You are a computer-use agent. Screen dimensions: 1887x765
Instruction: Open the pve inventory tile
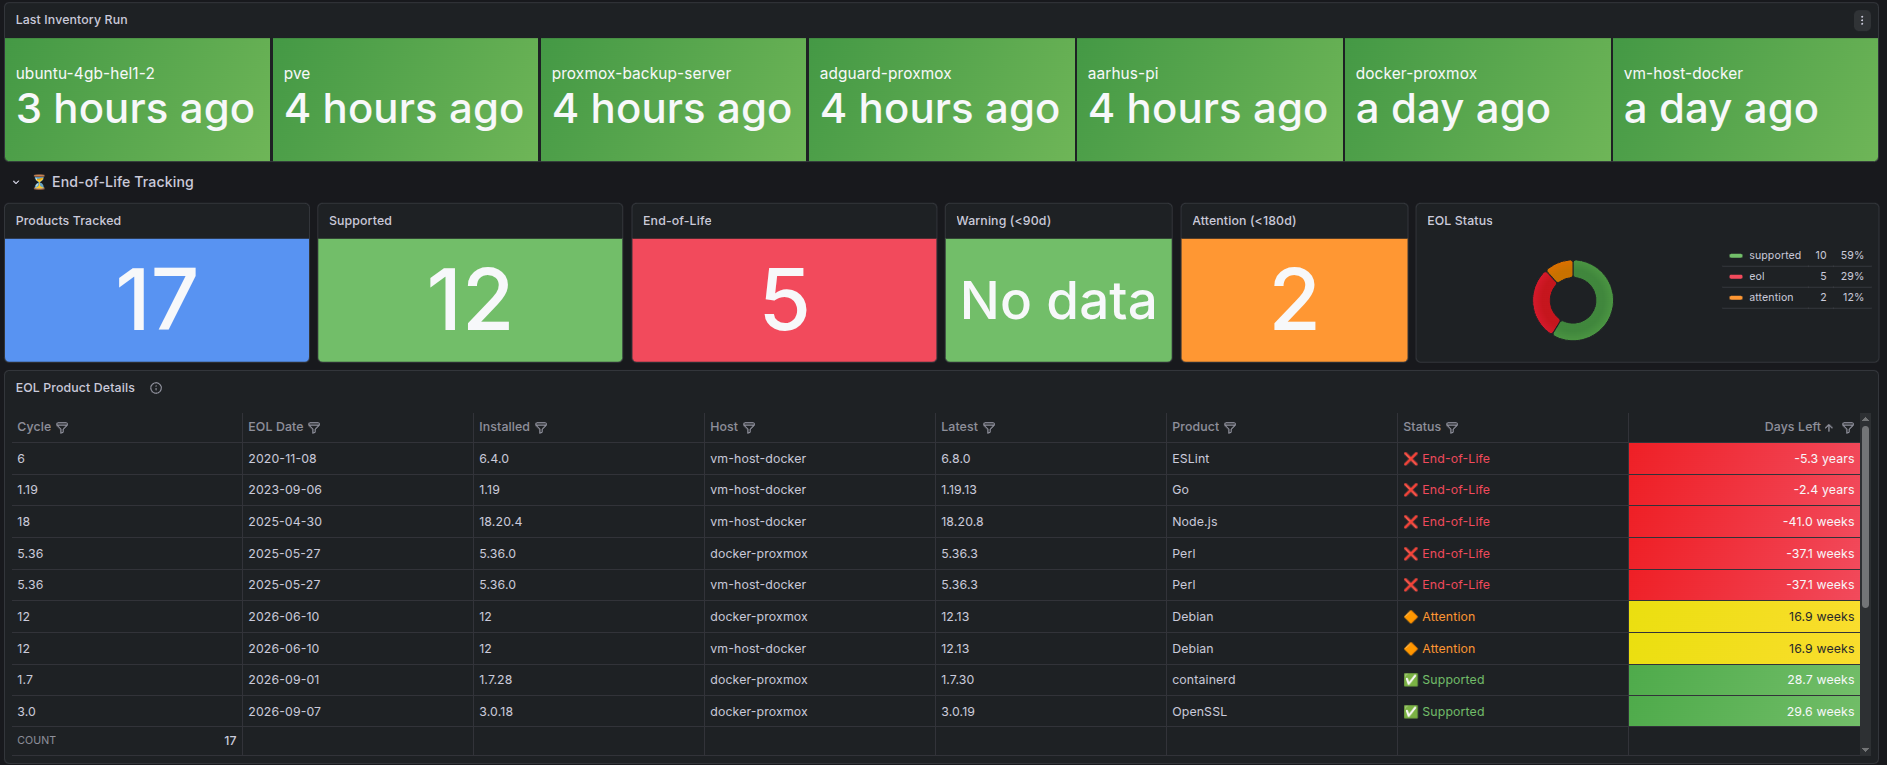405,100
